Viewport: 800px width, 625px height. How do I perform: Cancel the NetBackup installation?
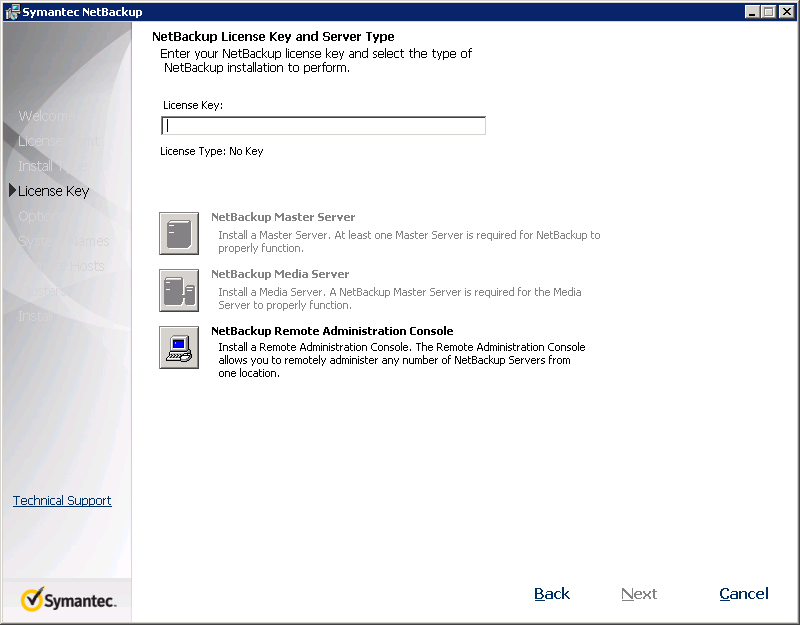[744, 594]
